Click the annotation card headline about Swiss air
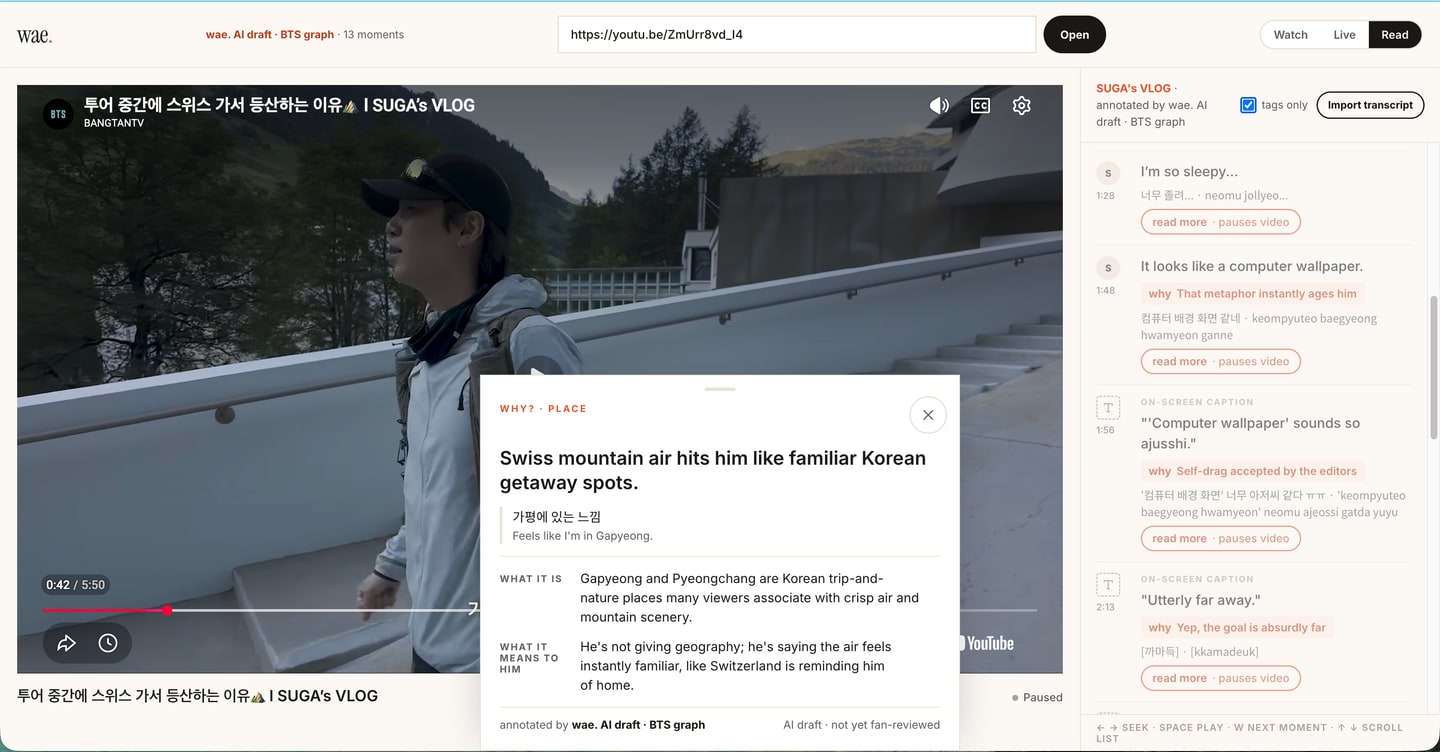This screenshot has width=1440, height=752. 713,470
